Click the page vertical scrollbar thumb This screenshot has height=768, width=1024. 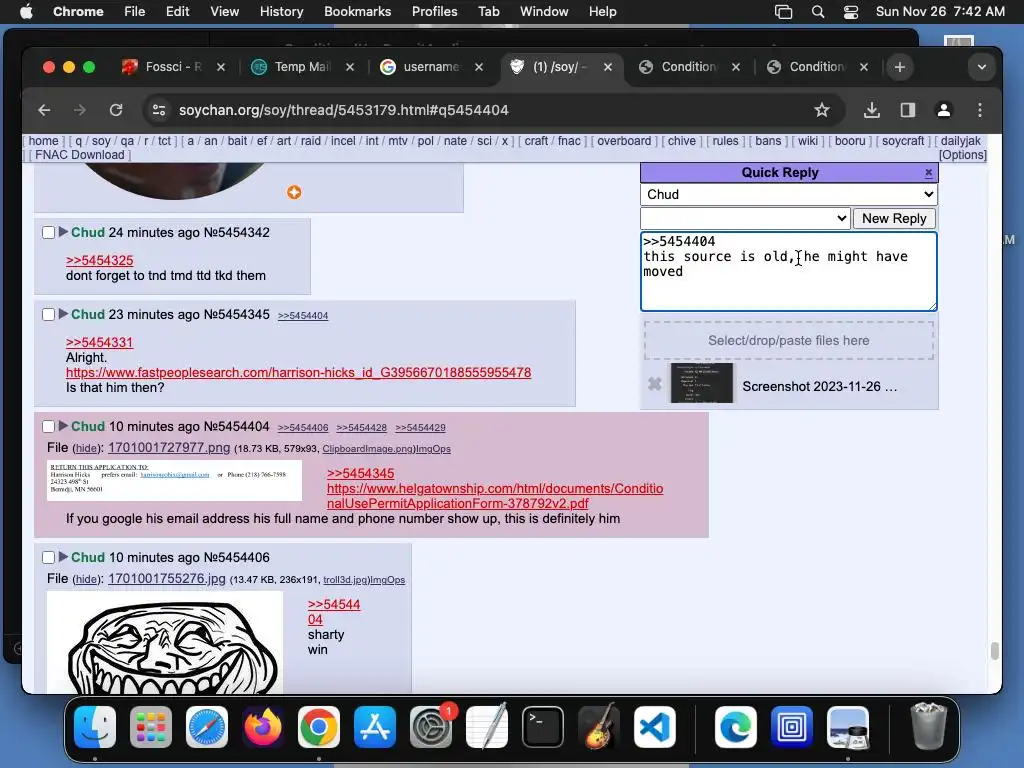[995, 651]
